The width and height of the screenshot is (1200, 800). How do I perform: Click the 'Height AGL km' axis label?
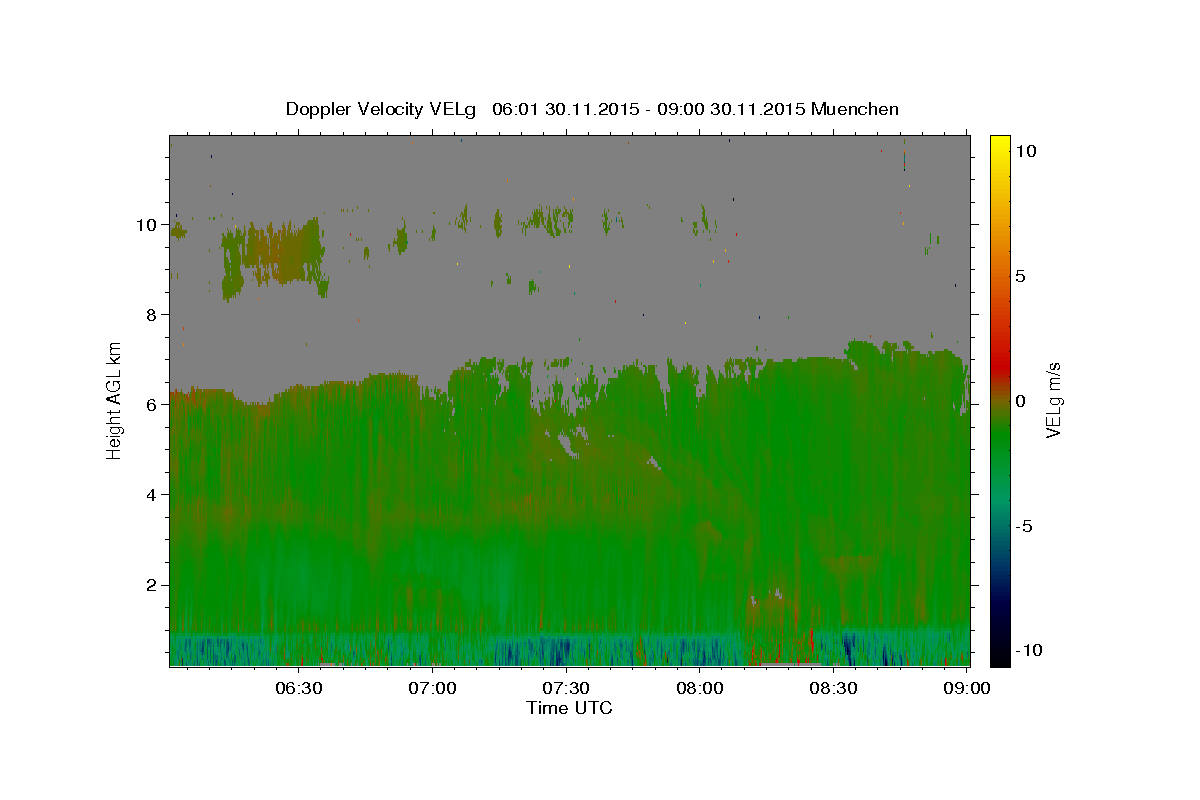point(115,400)
